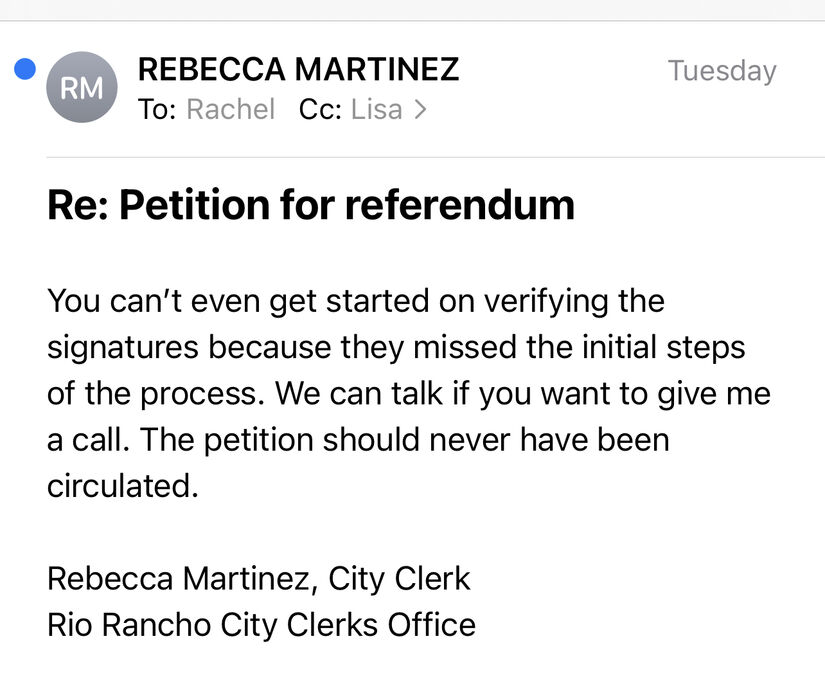The width and height of the screenshot is (825, 677).
Task: Click the divider line under the header
Action: [x=436, y=157]
